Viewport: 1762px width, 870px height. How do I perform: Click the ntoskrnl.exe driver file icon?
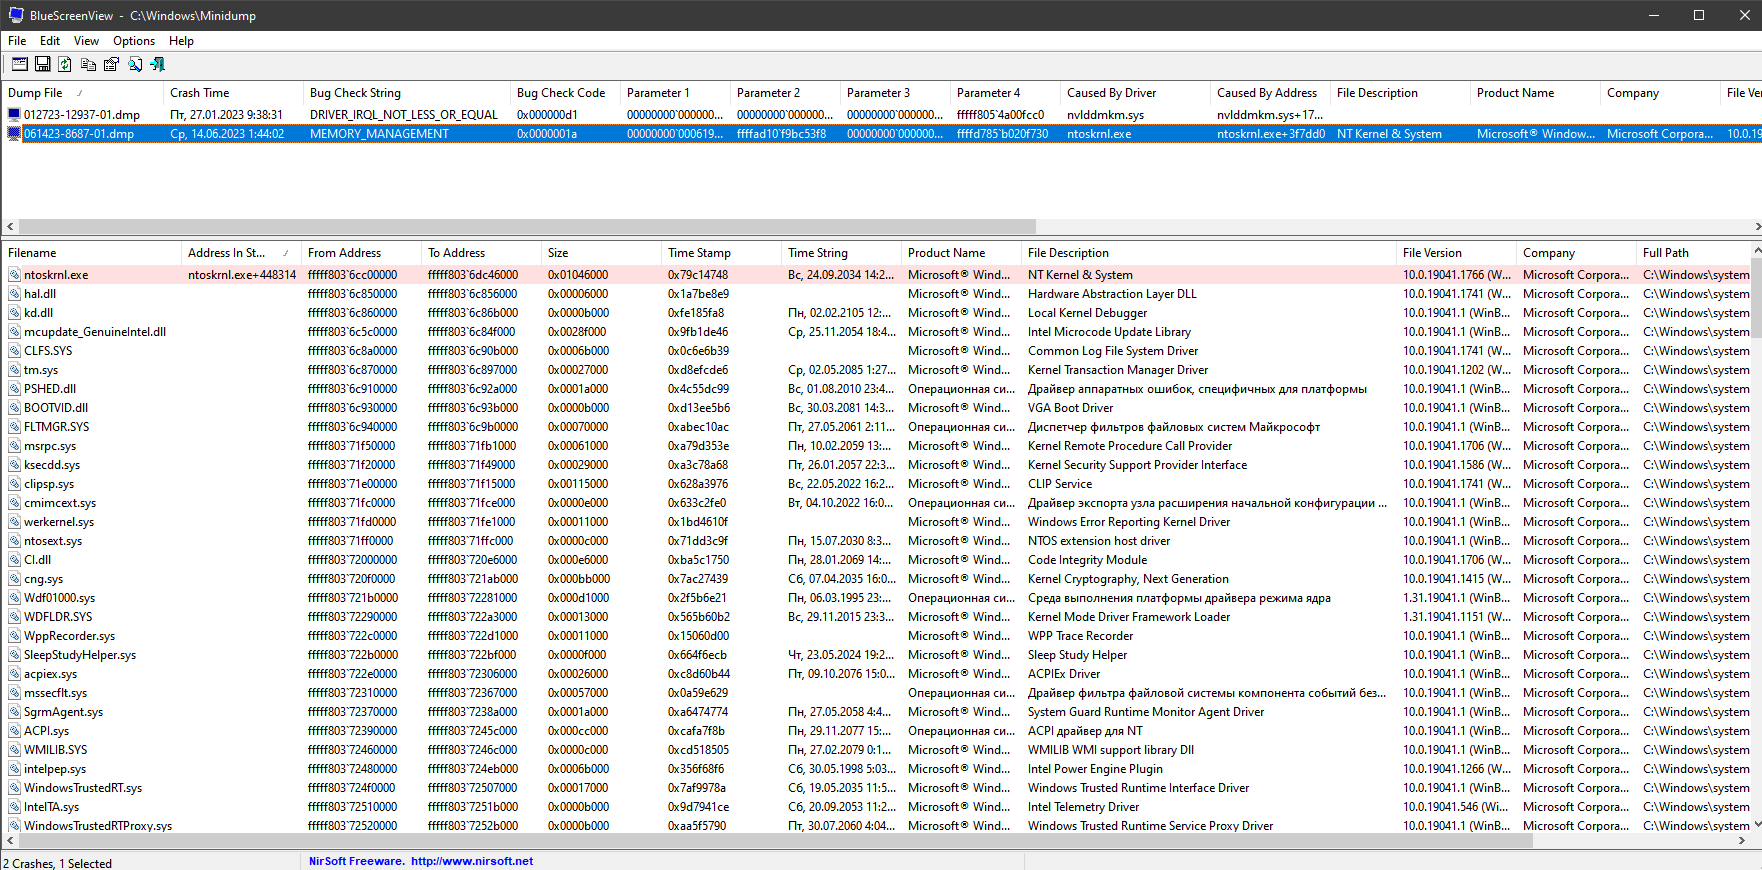point(15,275)
